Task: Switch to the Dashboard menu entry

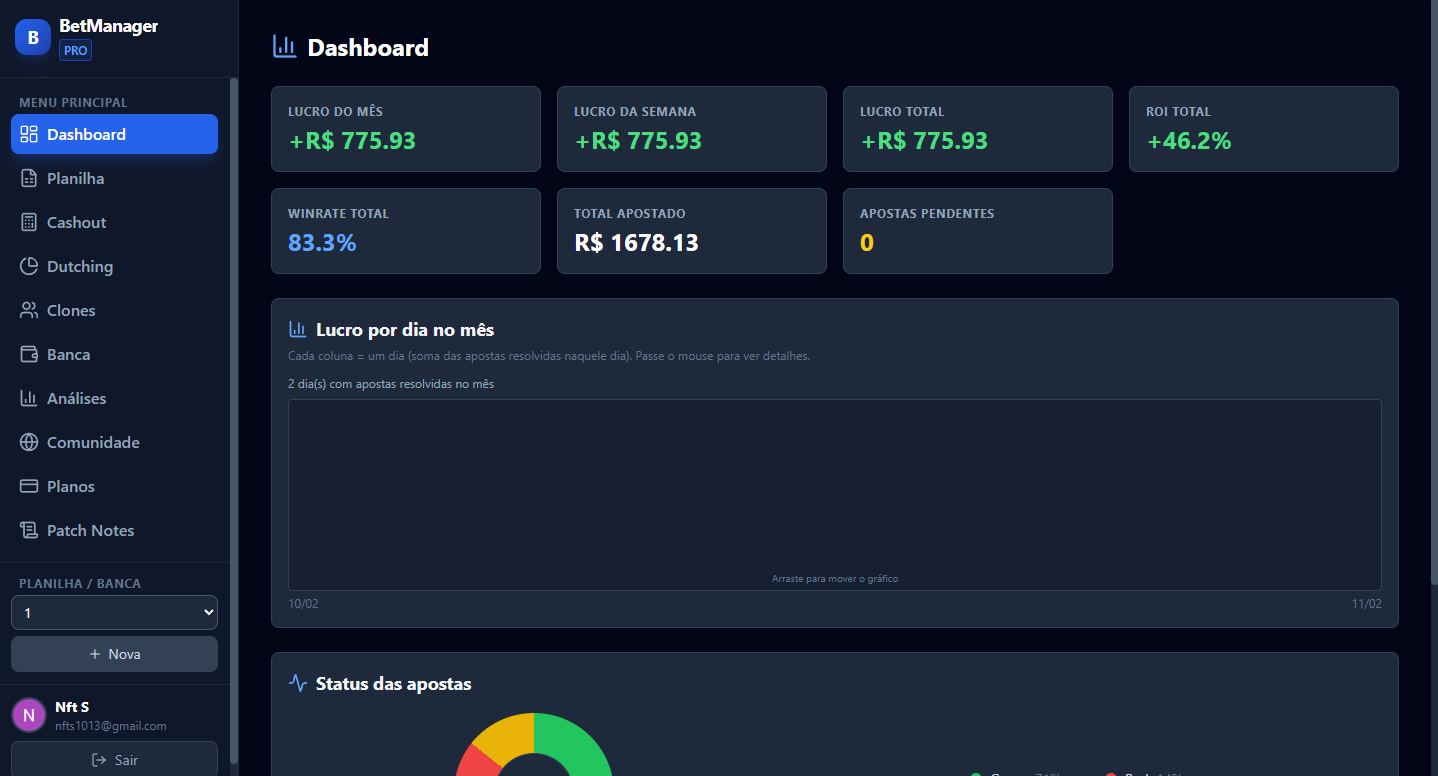Action: click(113, 134)
